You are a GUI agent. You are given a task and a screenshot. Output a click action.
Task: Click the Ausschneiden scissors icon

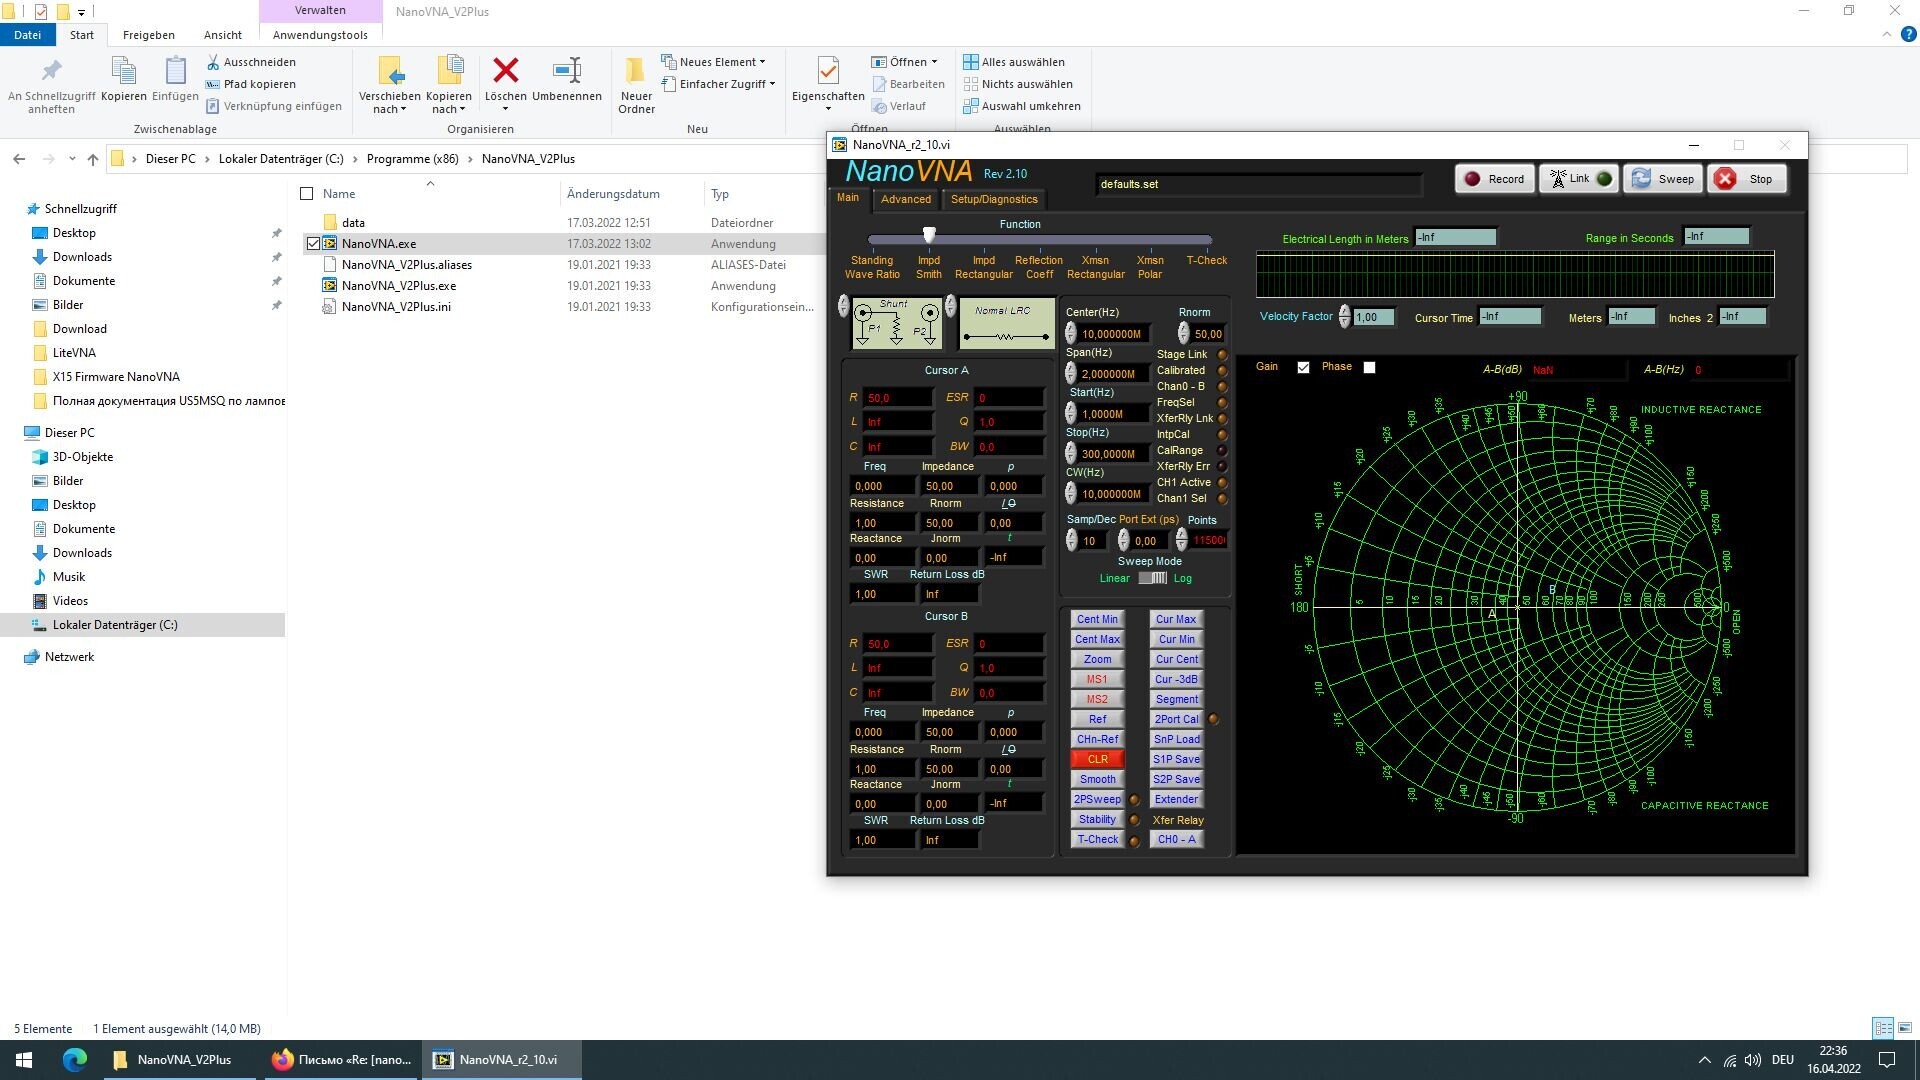212,62
